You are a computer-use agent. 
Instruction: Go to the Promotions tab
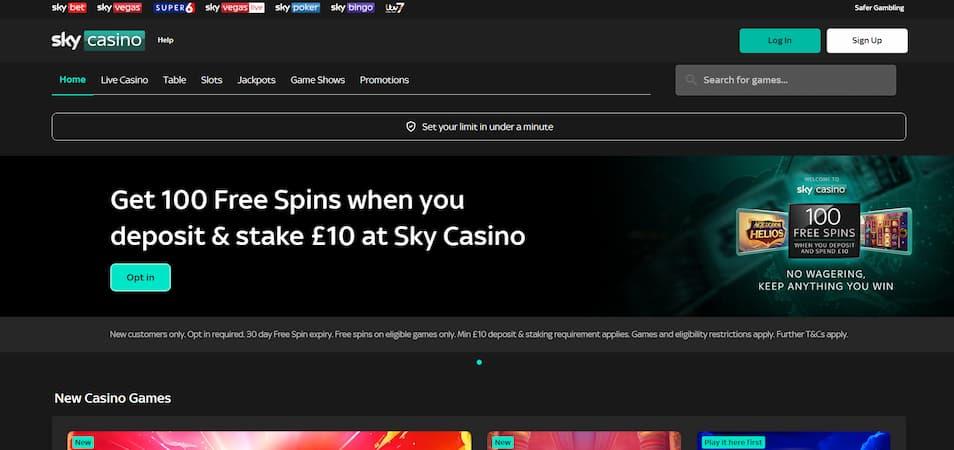click(x=384, y=80)
